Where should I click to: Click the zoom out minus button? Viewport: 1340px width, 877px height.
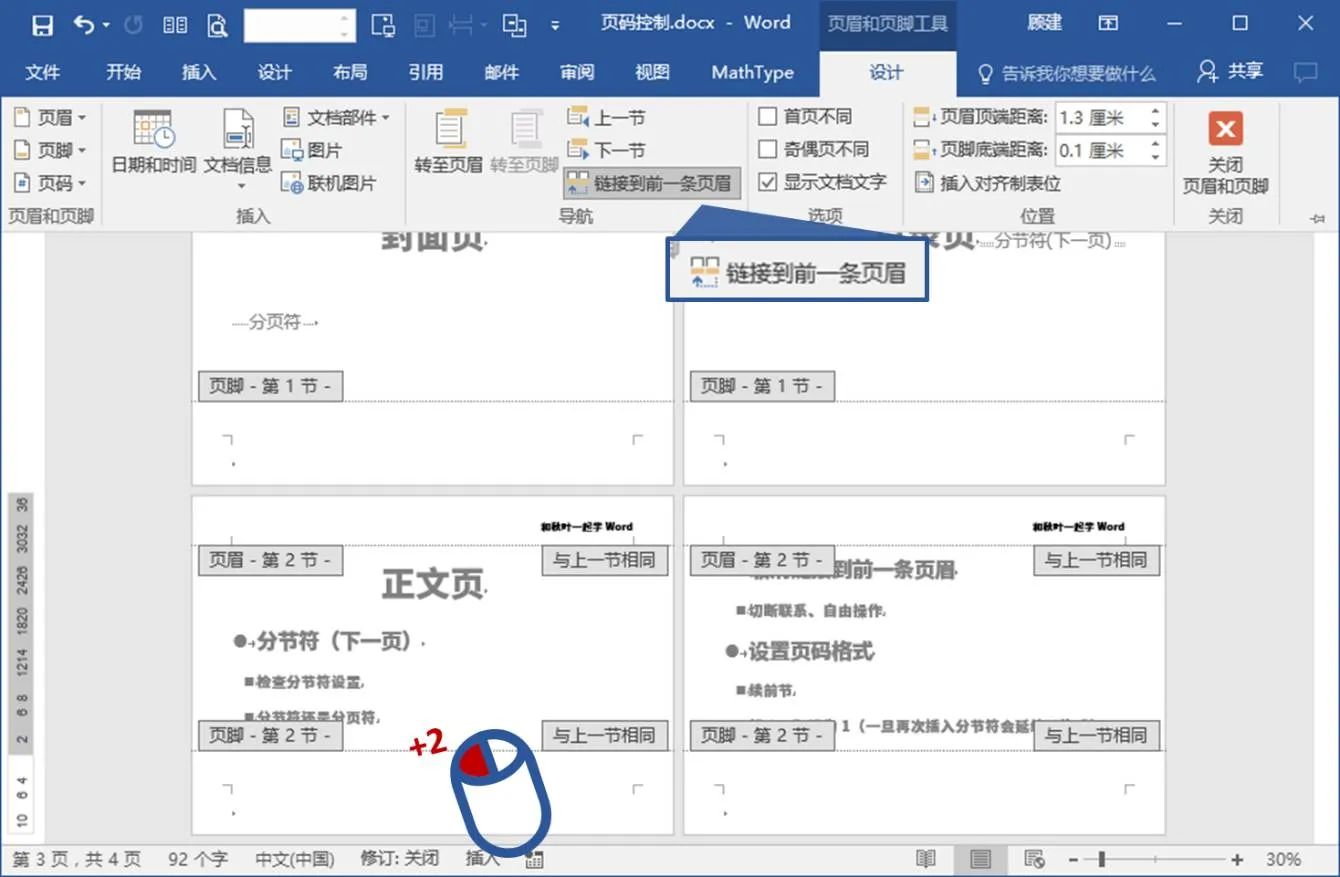point(1073,860)
